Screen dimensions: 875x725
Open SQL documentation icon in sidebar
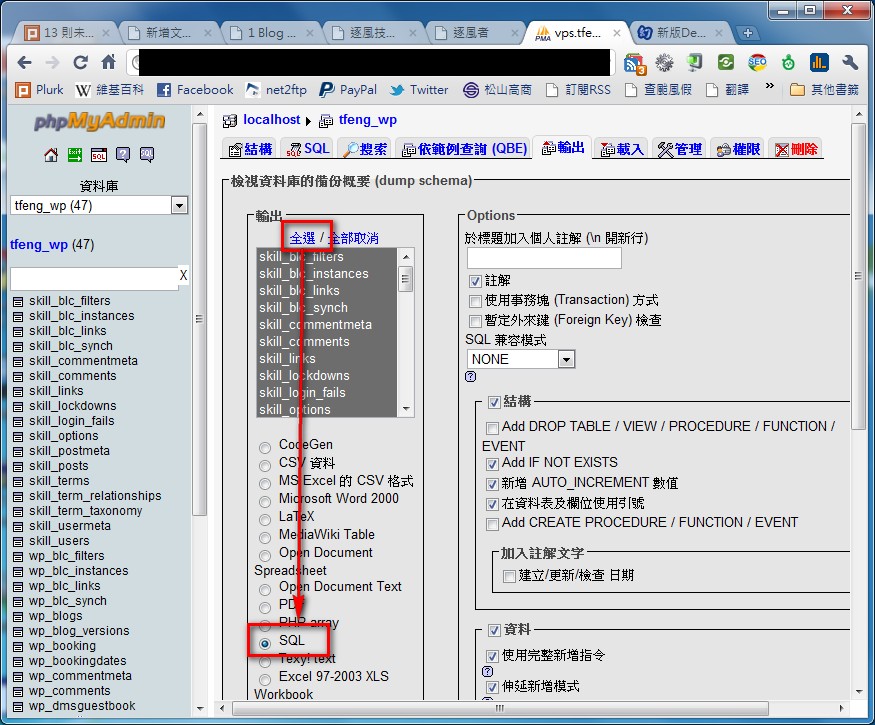click(x=147, y=155)
